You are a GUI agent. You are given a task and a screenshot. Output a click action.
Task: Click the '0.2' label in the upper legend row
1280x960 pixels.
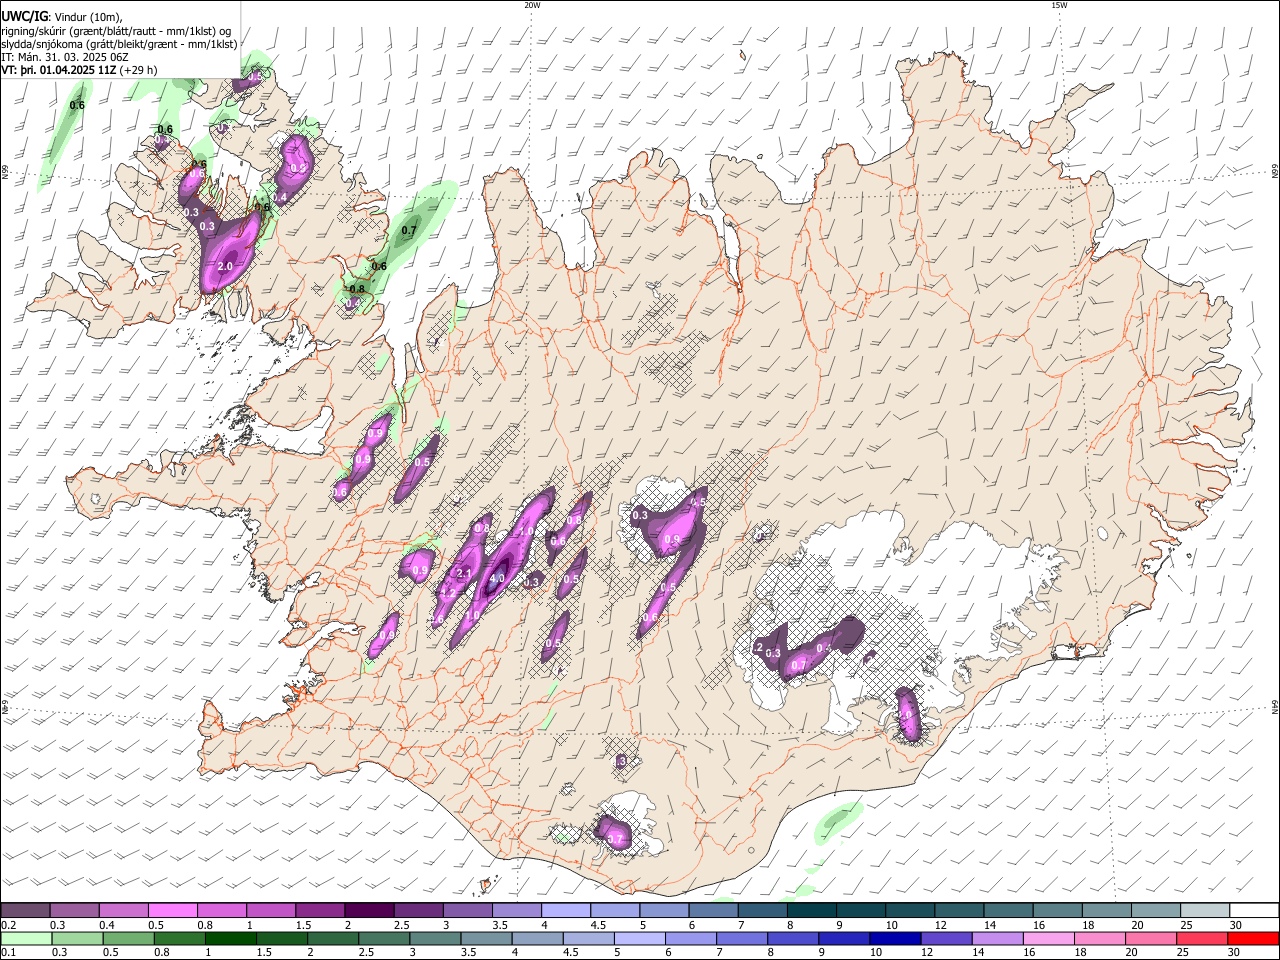click(8, 925)
